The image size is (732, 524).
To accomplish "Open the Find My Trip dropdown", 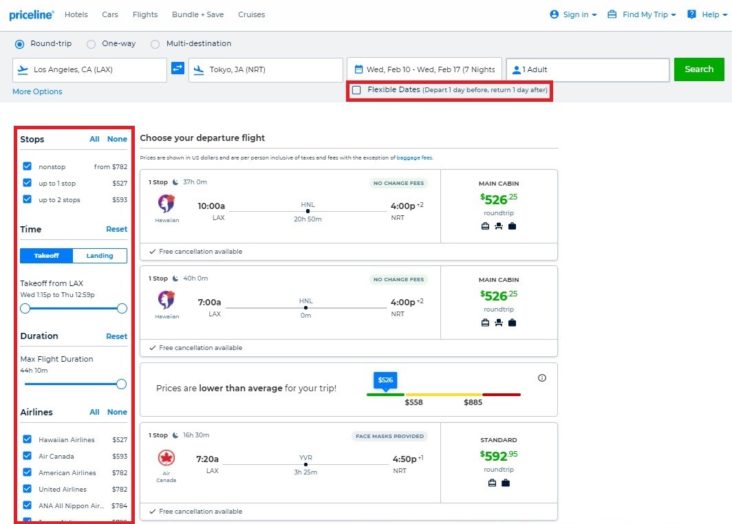I will click(641, 14).
